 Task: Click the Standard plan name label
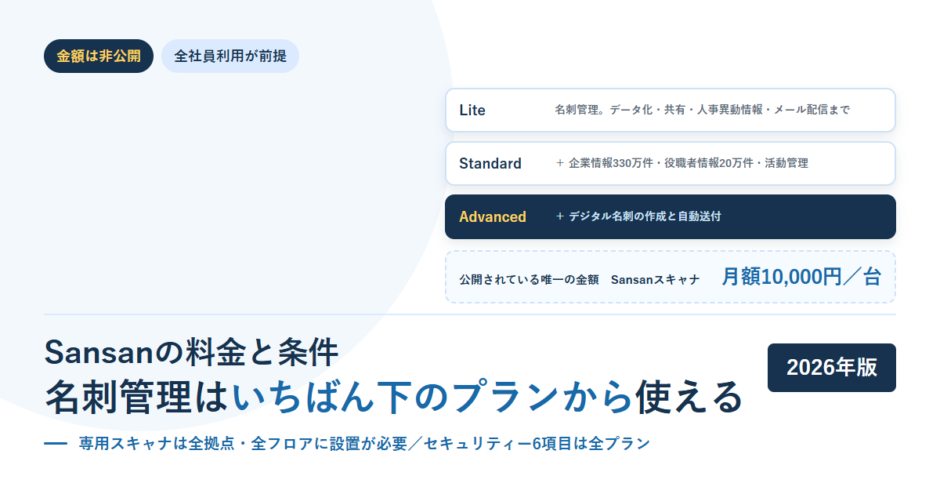click(x=490, y=164)
